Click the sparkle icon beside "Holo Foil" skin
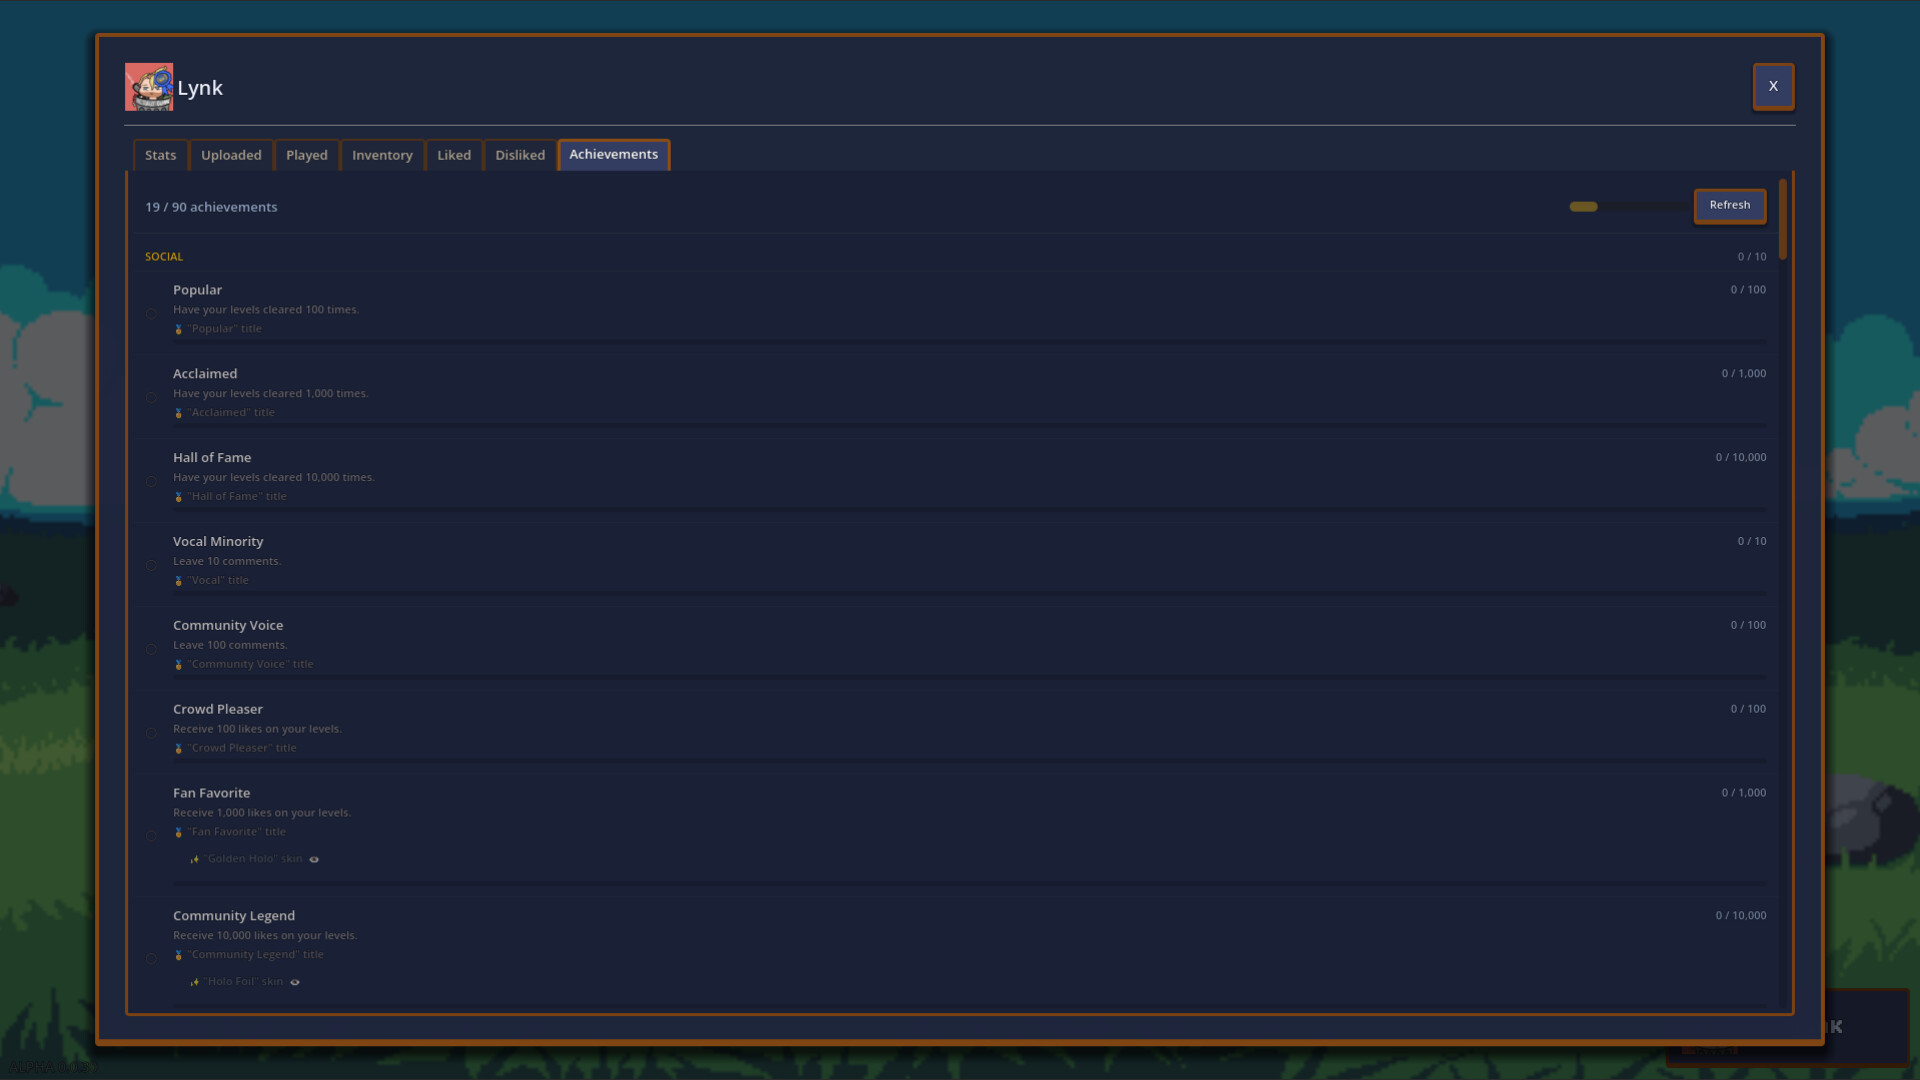The image size is (1920, 1080). (195, 982)
